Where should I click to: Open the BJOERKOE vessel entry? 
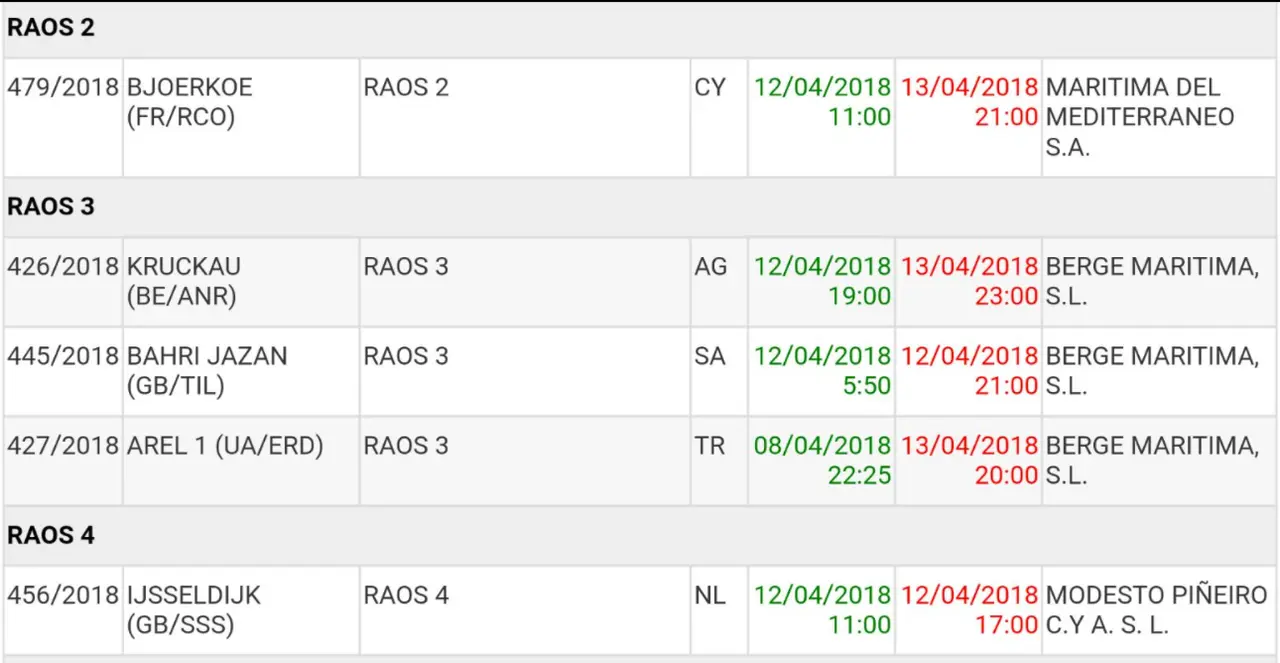[x=190, y=102]
